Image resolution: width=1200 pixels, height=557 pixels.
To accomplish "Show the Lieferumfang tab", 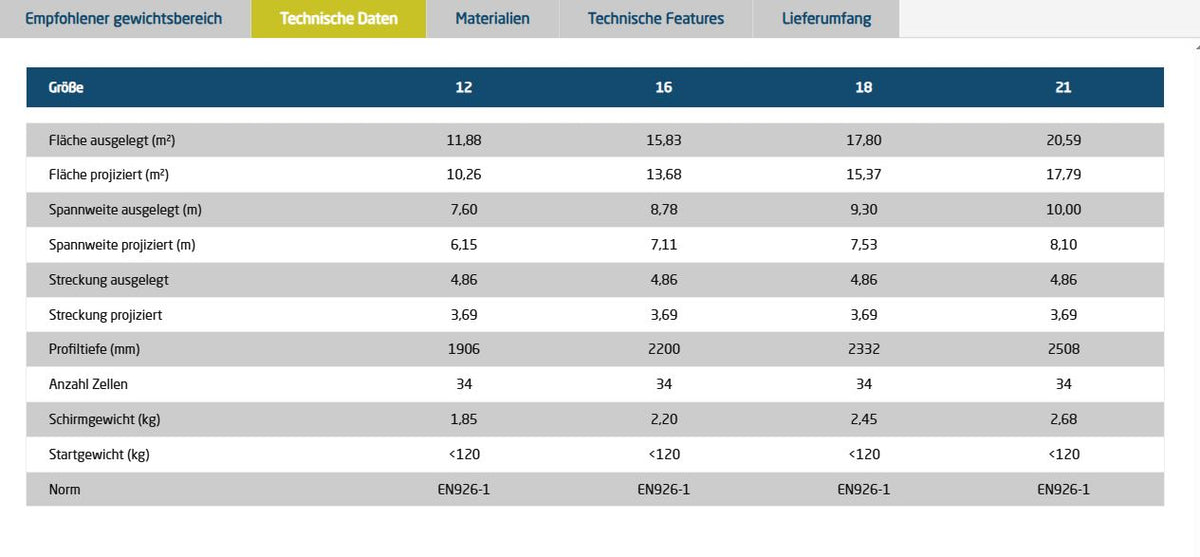I will tap(826, 19).
